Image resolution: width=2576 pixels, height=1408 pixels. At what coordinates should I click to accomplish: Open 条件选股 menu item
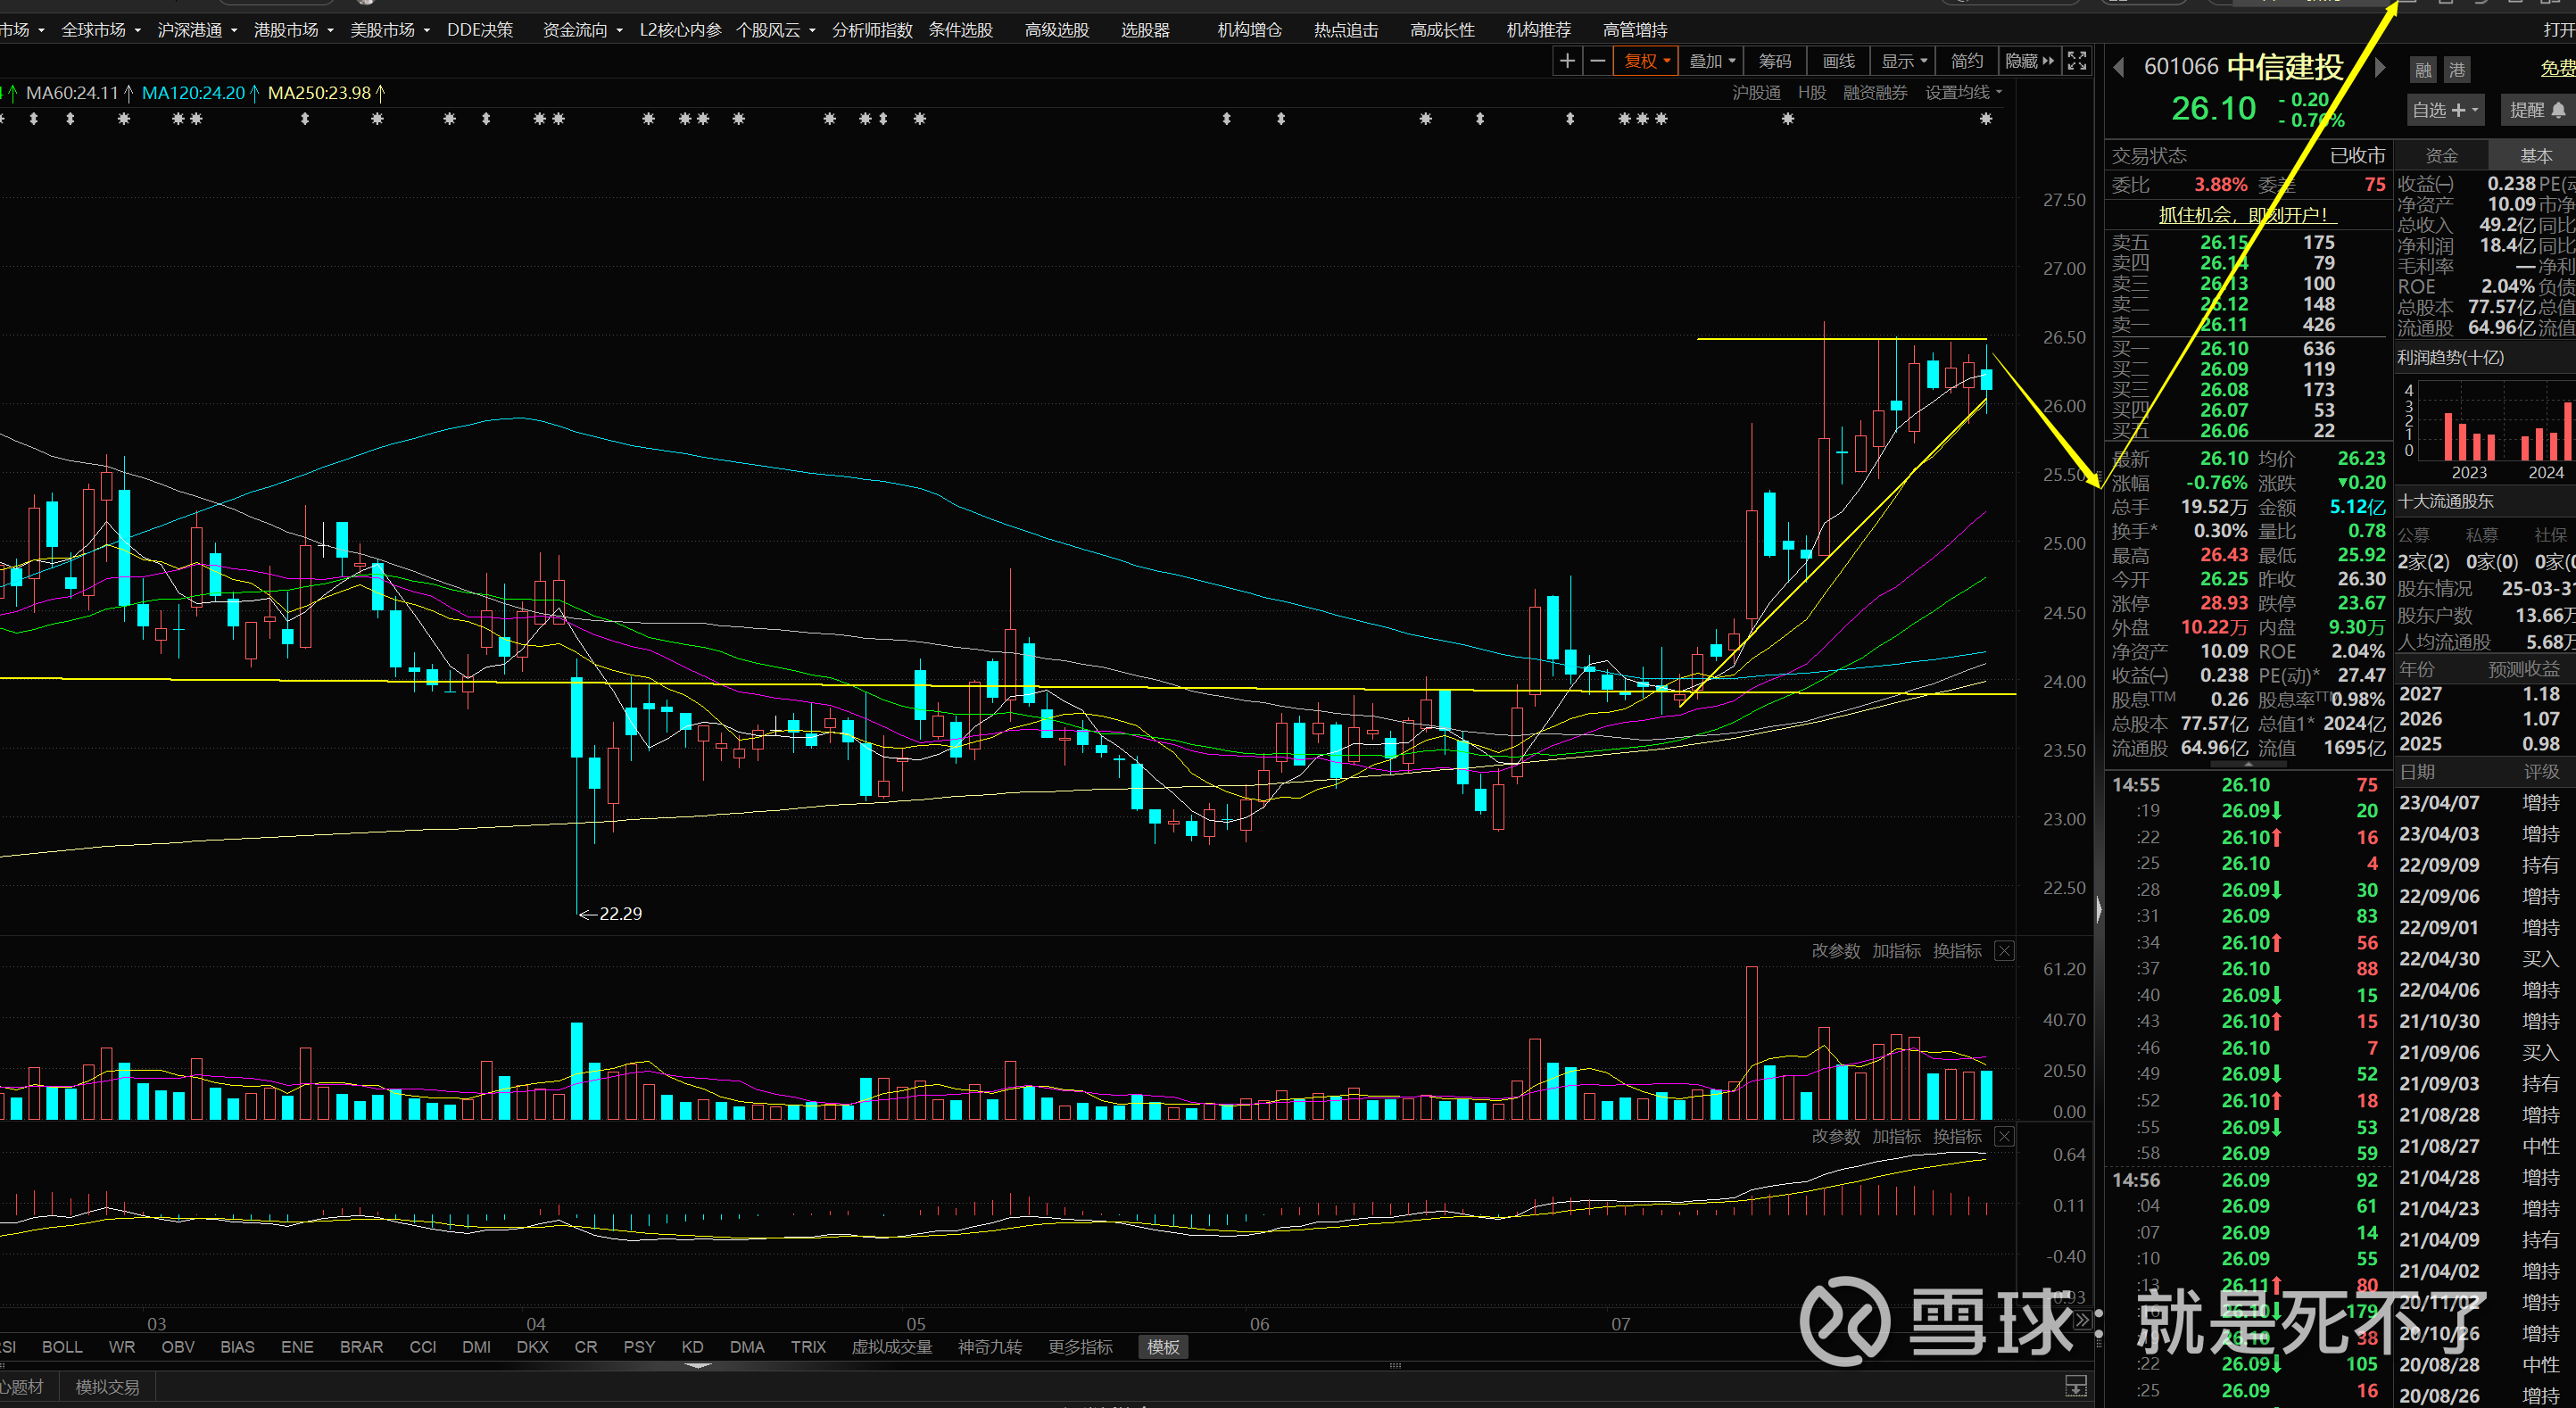coord(960,30)
